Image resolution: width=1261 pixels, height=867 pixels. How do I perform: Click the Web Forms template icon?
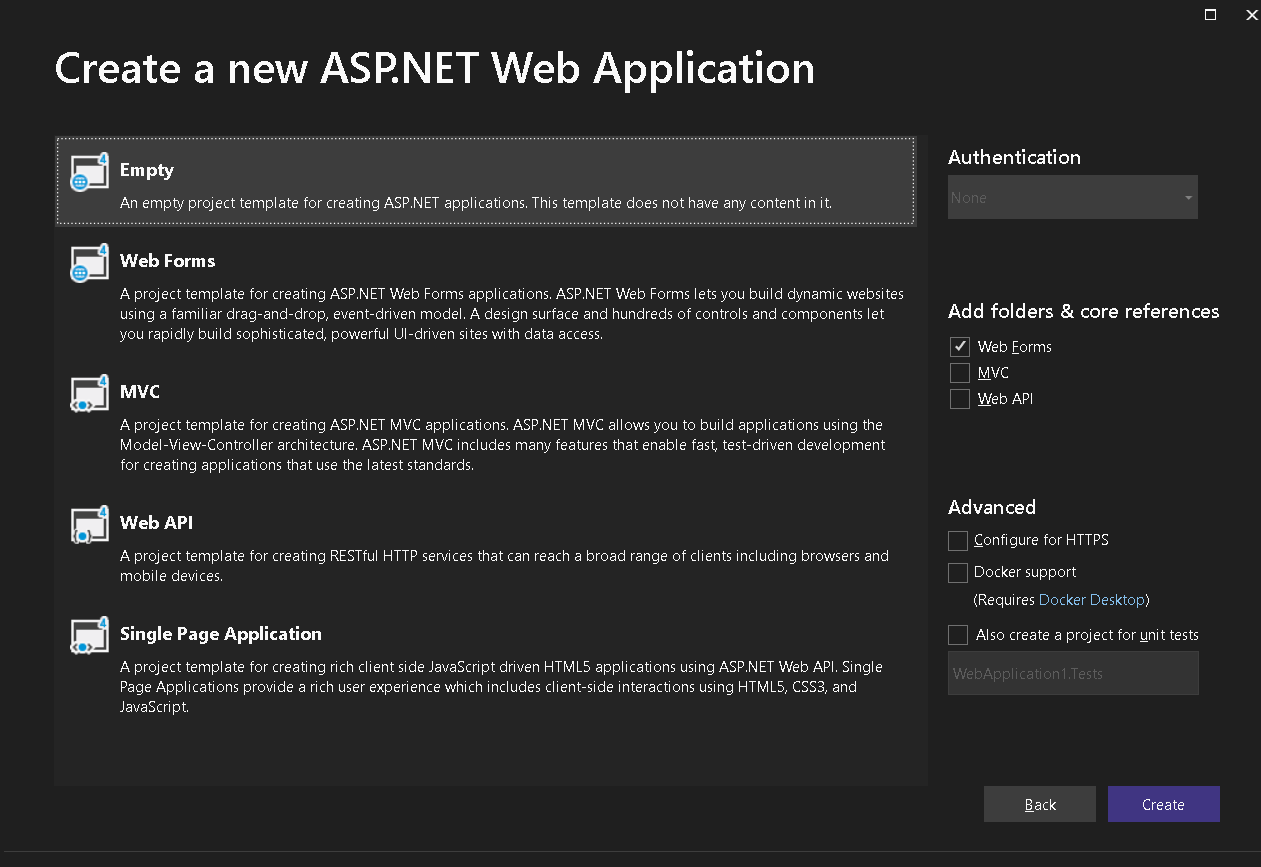click(90, 262)
